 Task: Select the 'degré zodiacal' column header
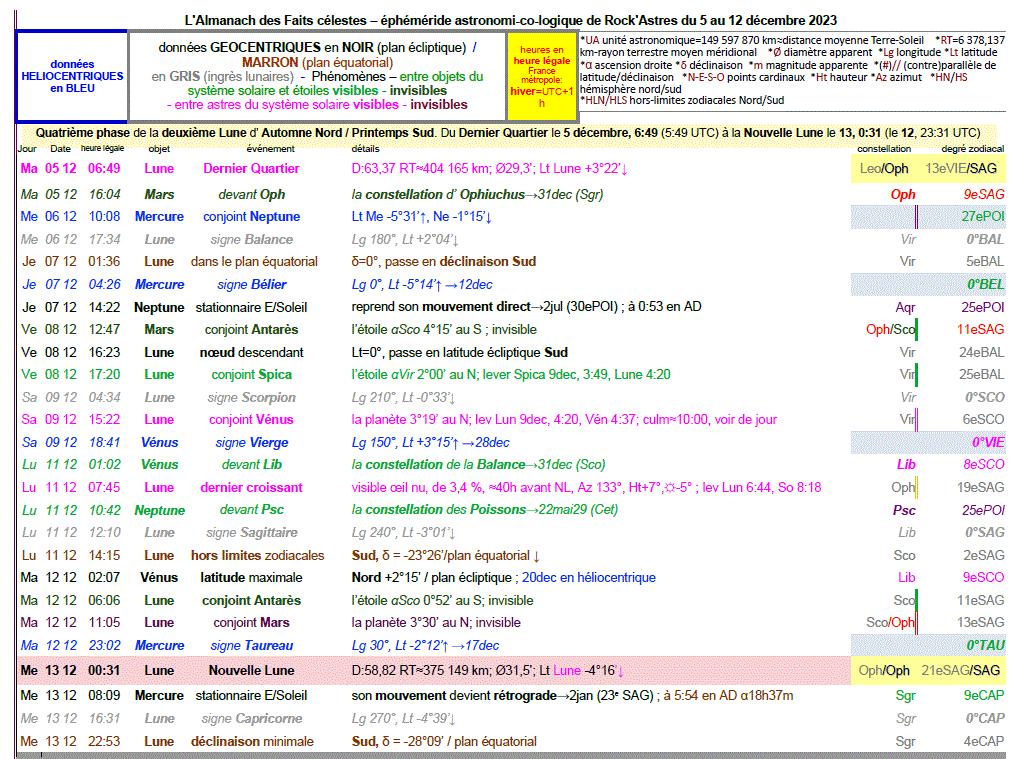pyautogui.click(x=972, y=149)
